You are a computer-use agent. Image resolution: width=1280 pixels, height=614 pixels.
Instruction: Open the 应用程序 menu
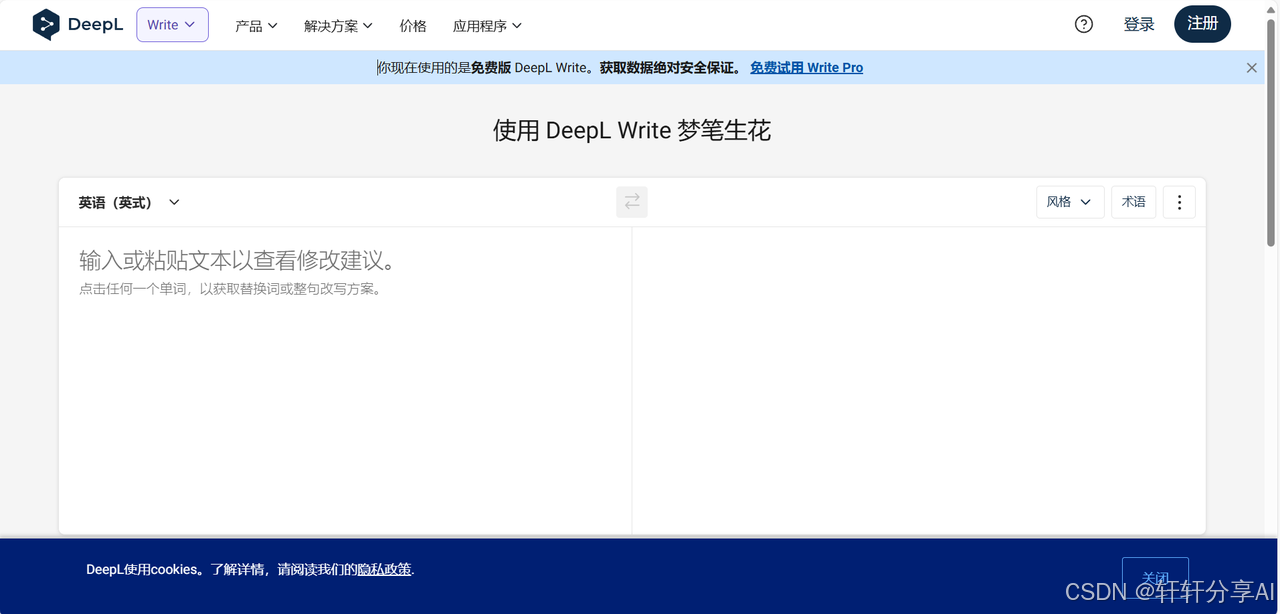486,25
